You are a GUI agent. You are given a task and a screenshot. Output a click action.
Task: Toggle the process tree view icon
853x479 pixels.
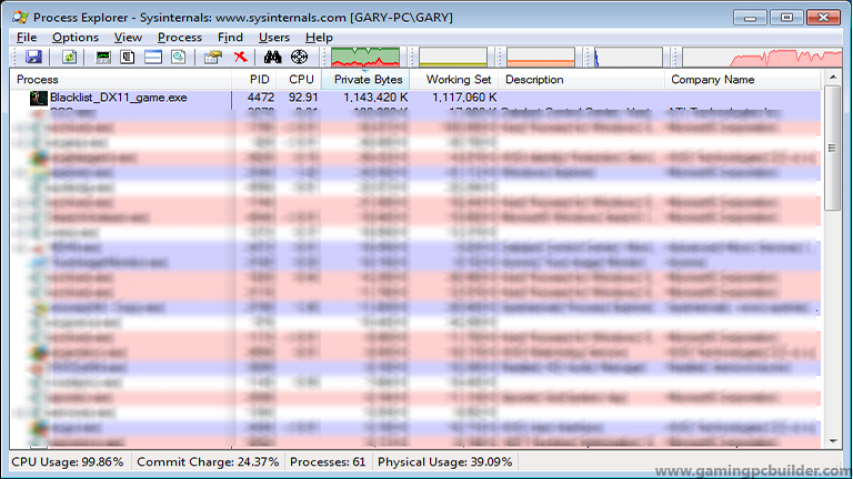(127, 57)
